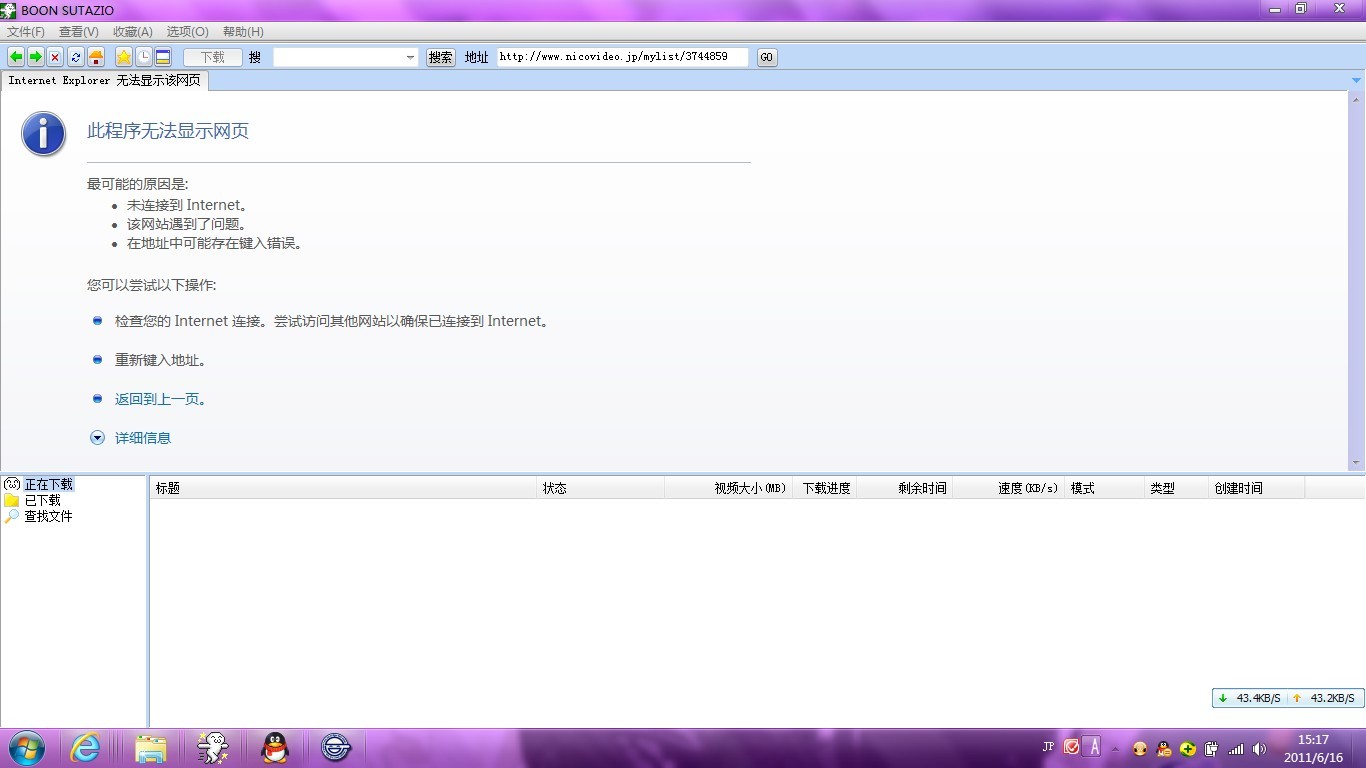1366x768 pixels.
Task: Refresh the page using the blue arrows icon
Action: pos(76,57)
